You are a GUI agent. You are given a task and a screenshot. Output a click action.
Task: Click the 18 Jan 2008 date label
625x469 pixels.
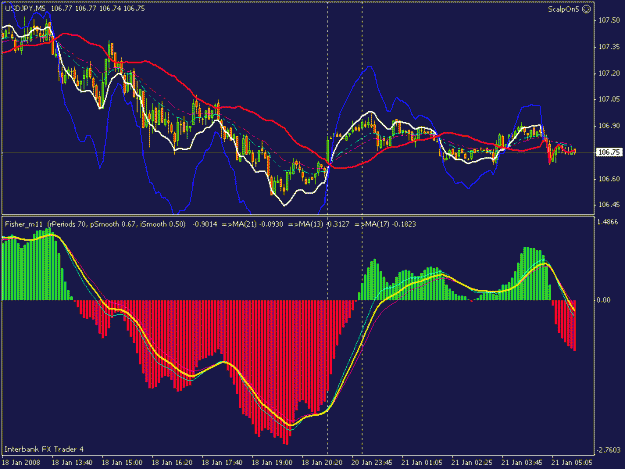point(21,463)
